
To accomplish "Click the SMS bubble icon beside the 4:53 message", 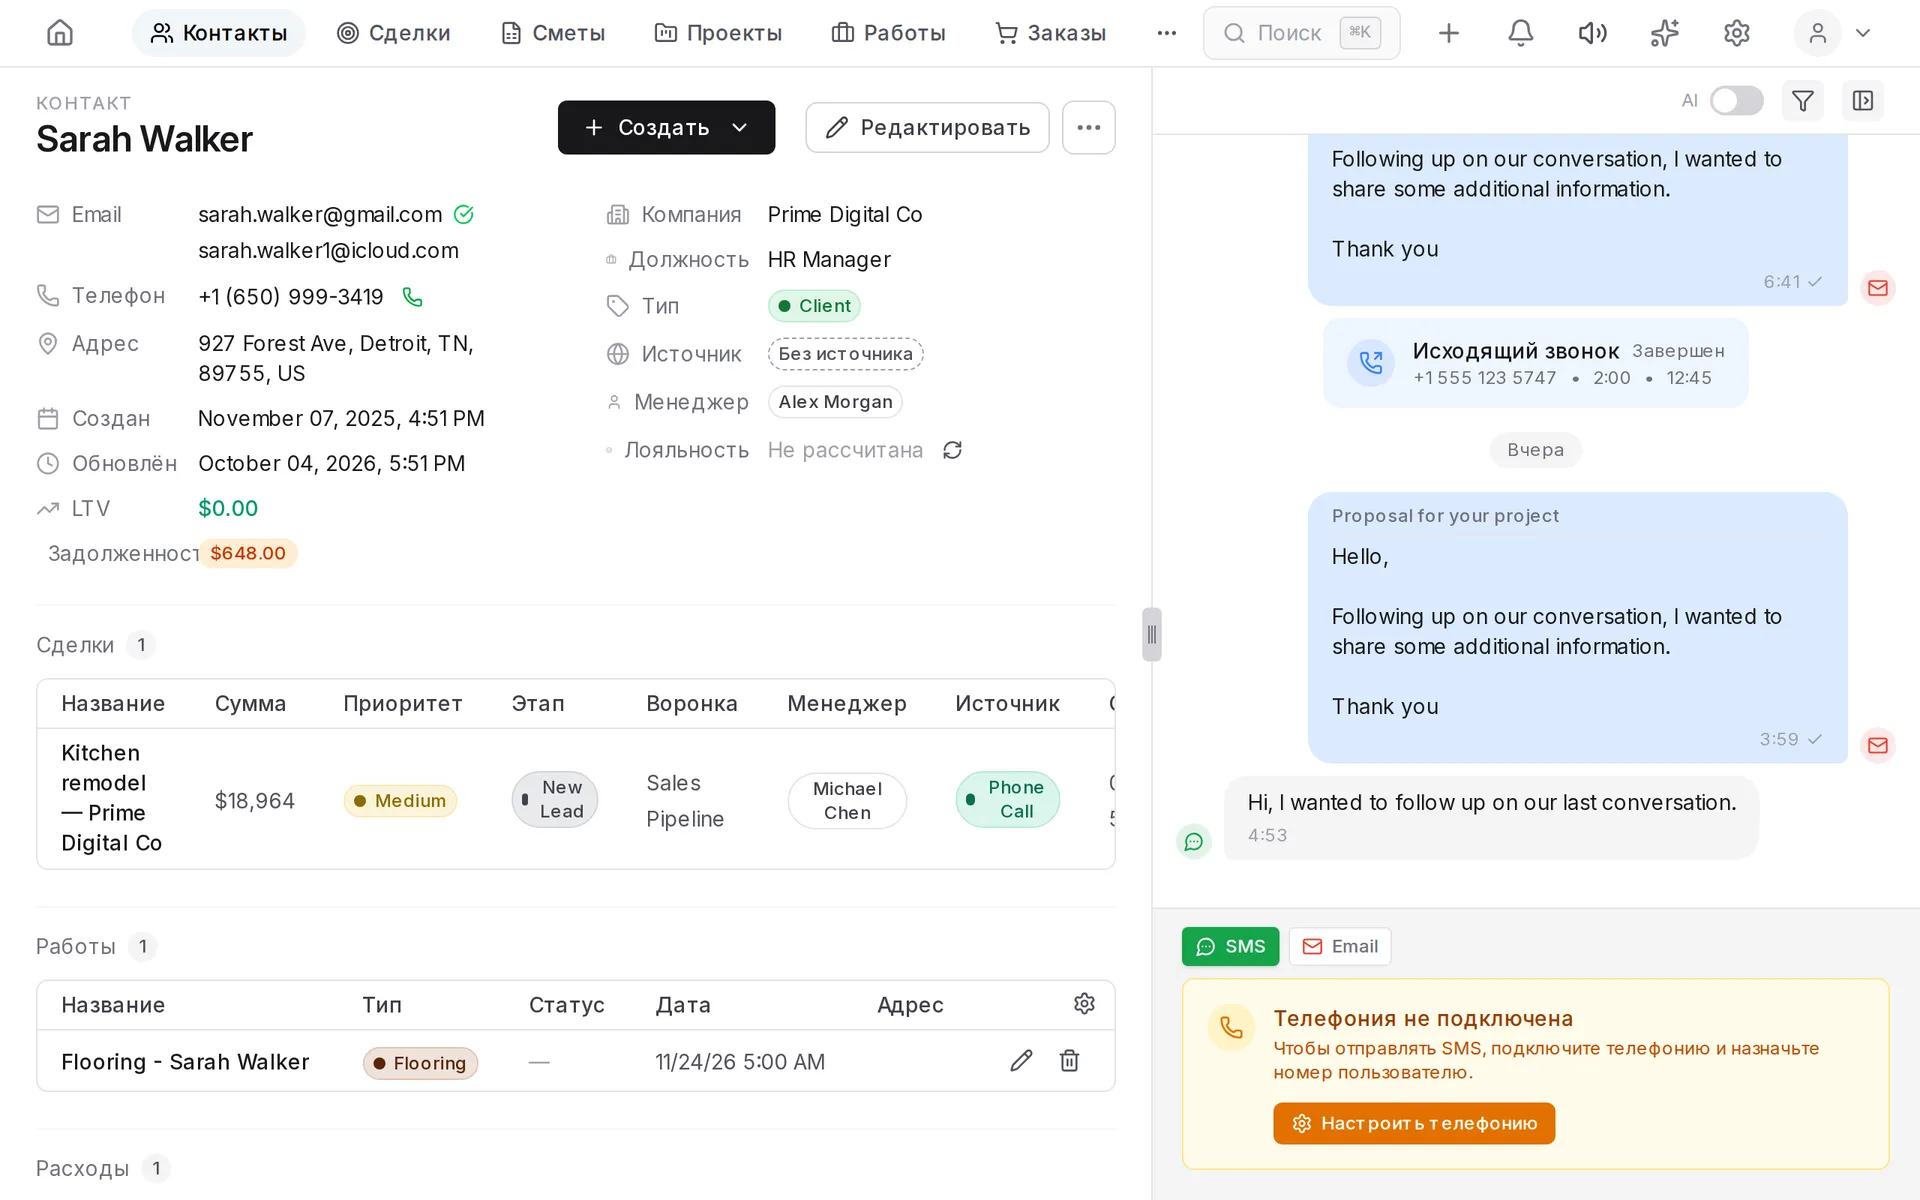I will (1193, 842).
